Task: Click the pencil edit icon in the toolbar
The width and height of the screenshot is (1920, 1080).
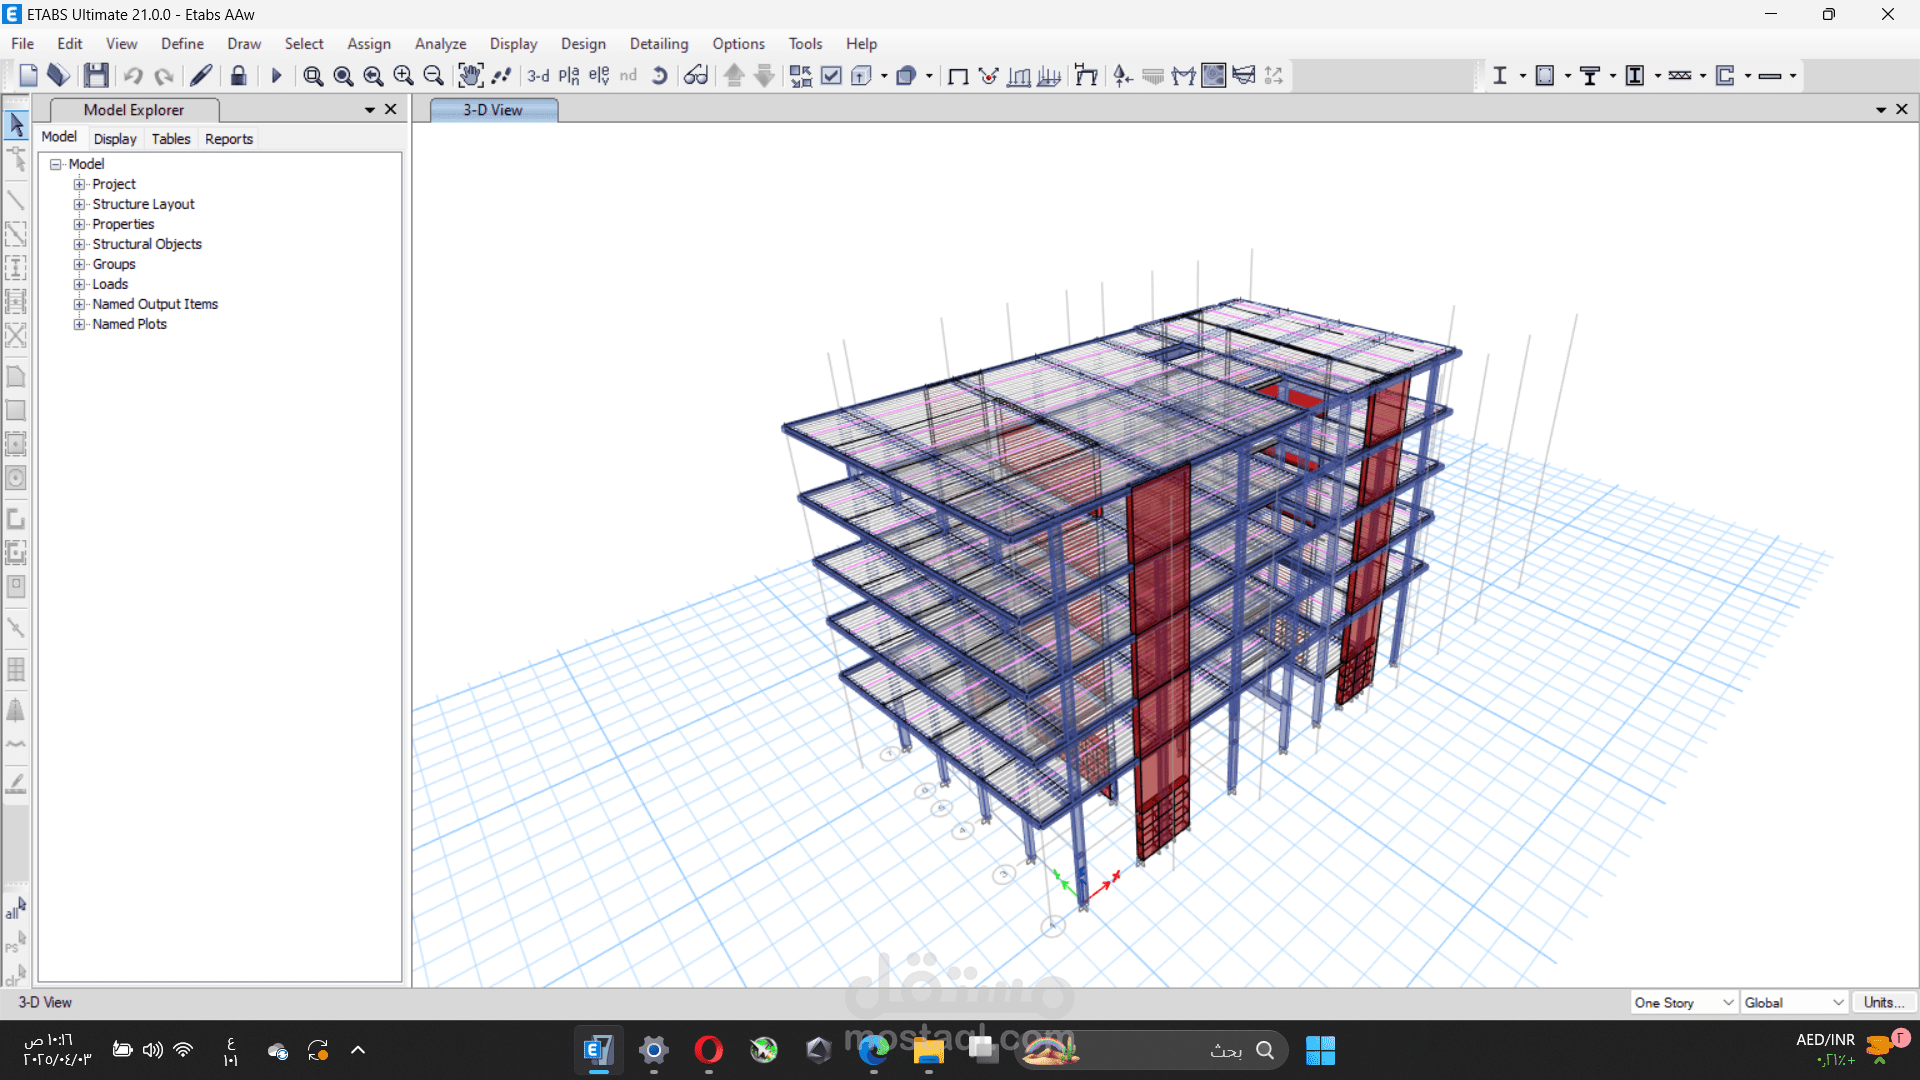Action: (x=201, y=75)
